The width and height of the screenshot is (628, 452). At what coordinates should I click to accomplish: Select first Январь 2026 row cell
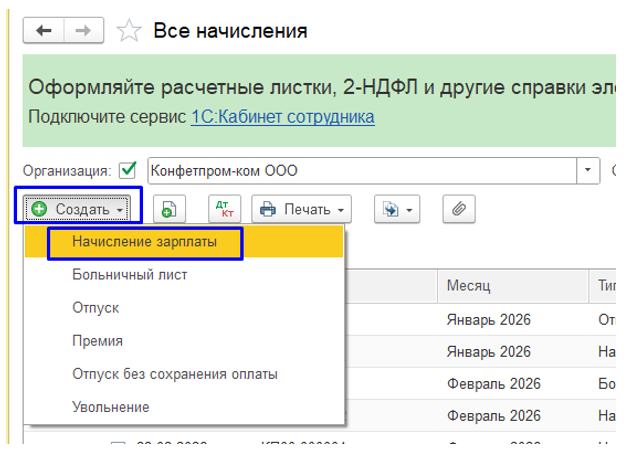coord(513,320)
